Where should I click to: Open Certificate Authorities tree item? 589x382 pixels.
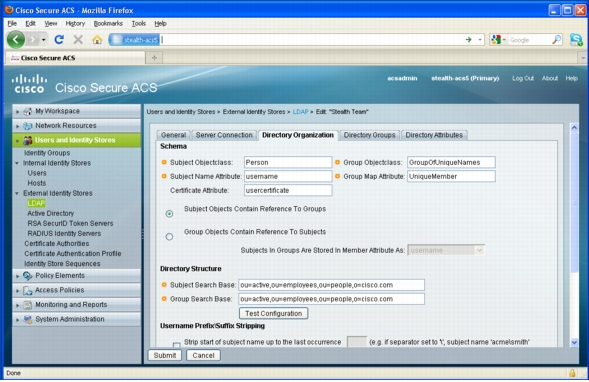[x=57, y=243]
